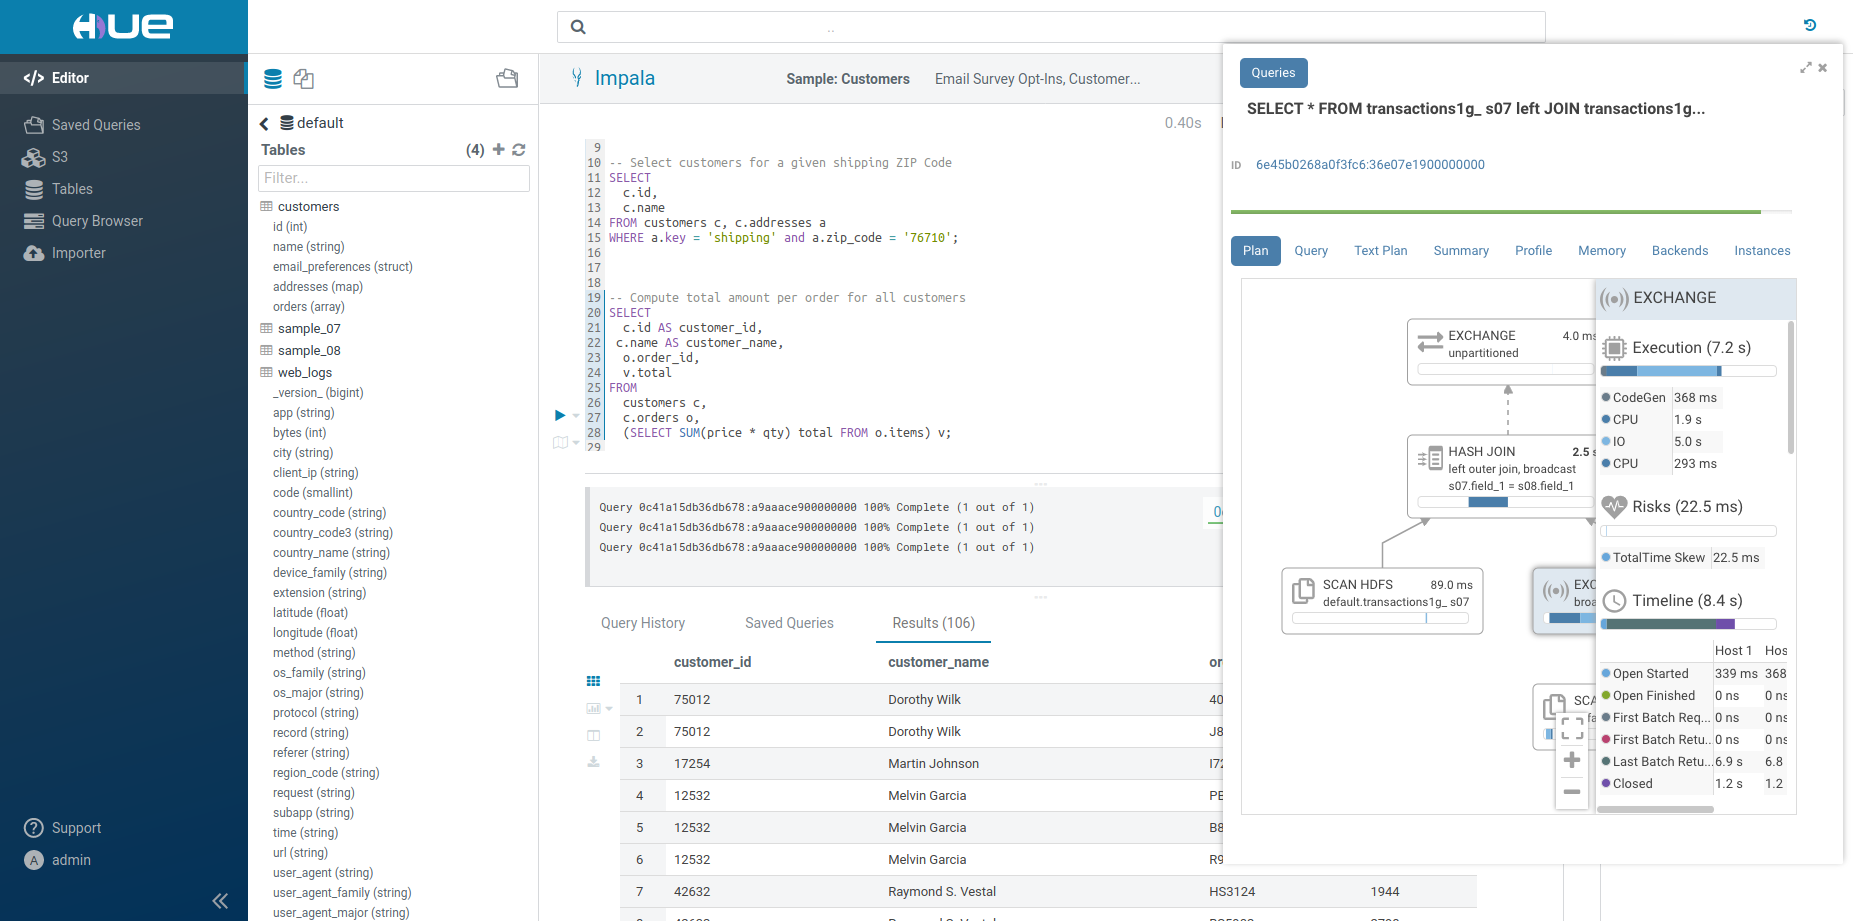The width and height of the screenshot is (1853, 921).
Task: Select the databases assist panel icon
Action: coord(272,78)
